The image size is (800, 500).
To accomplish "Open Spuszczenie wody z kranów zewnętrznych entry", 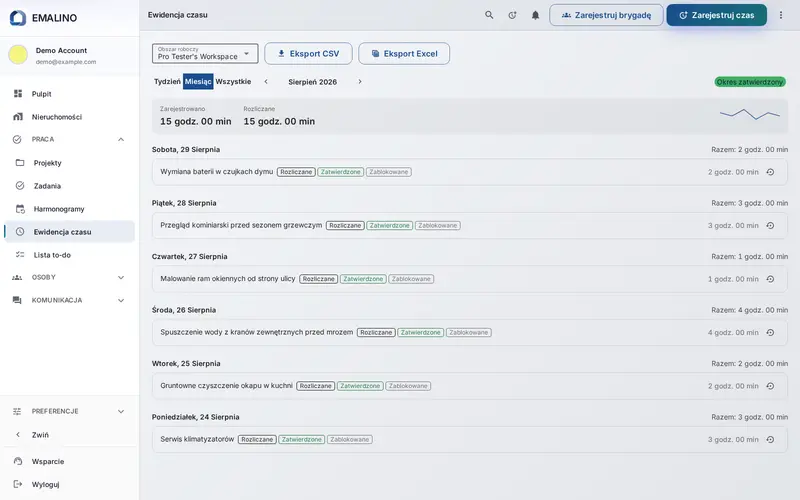I will click(x=469, y=333).
